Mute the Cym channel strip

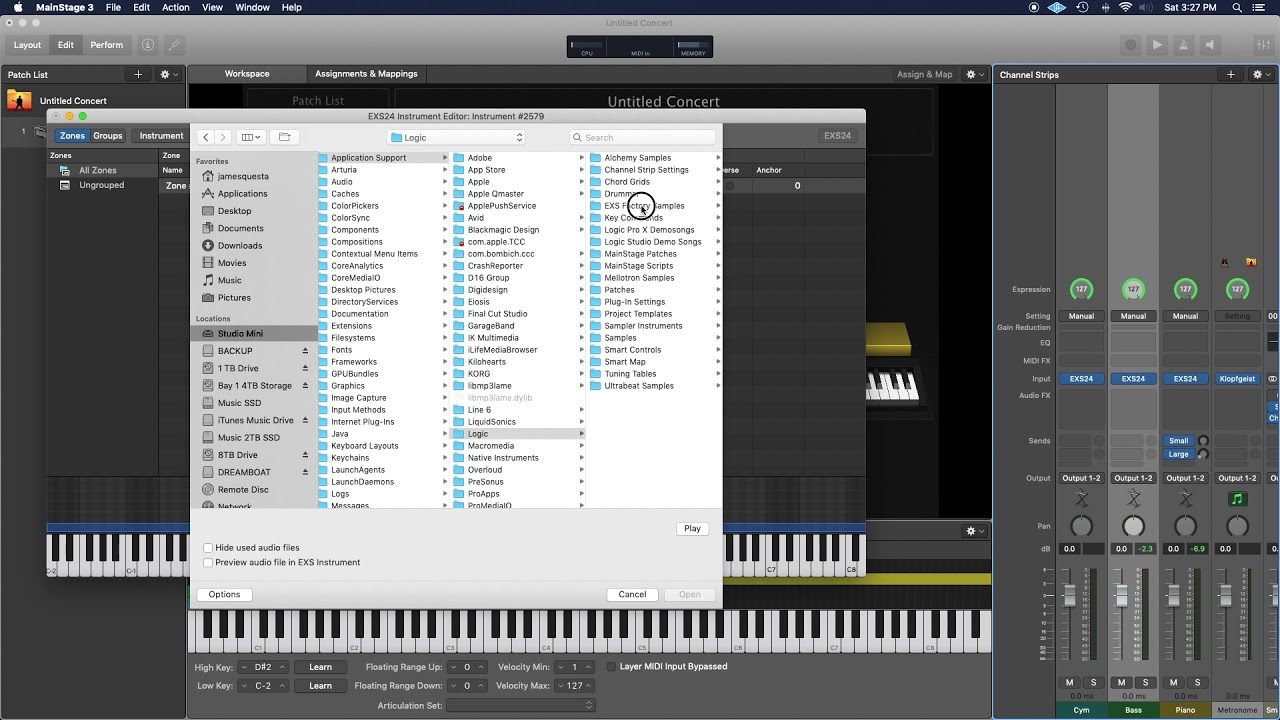point(1069,683)
